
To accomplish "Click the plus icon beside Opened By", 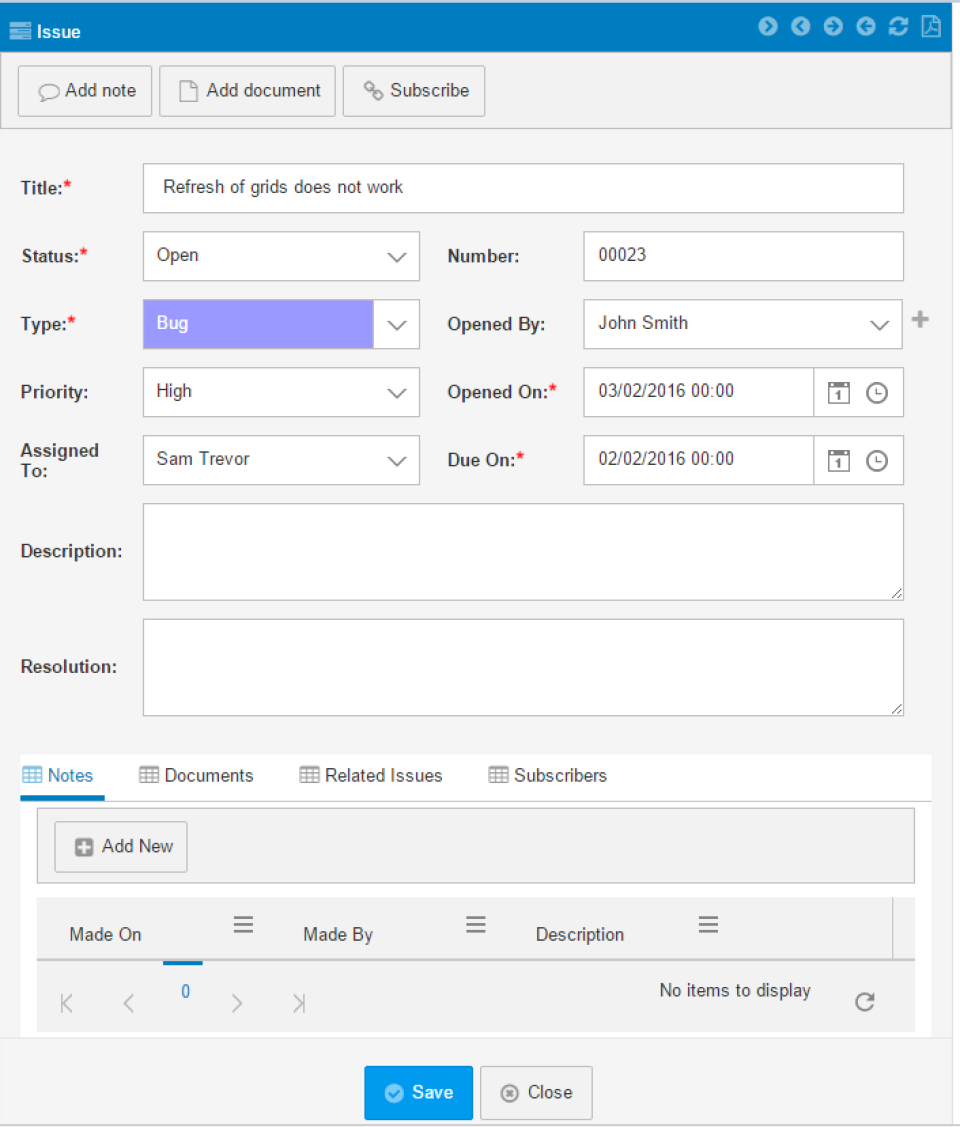I will point(920,320).
